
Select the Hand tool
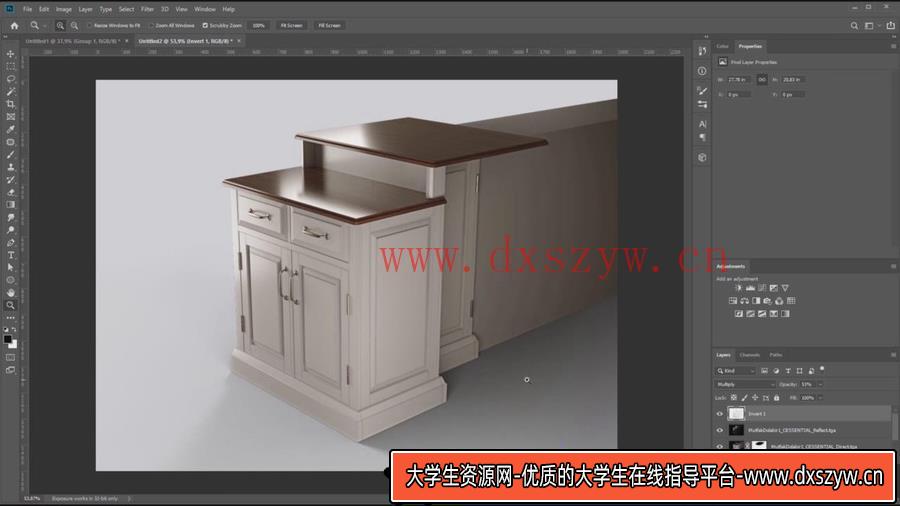[10, 293]
